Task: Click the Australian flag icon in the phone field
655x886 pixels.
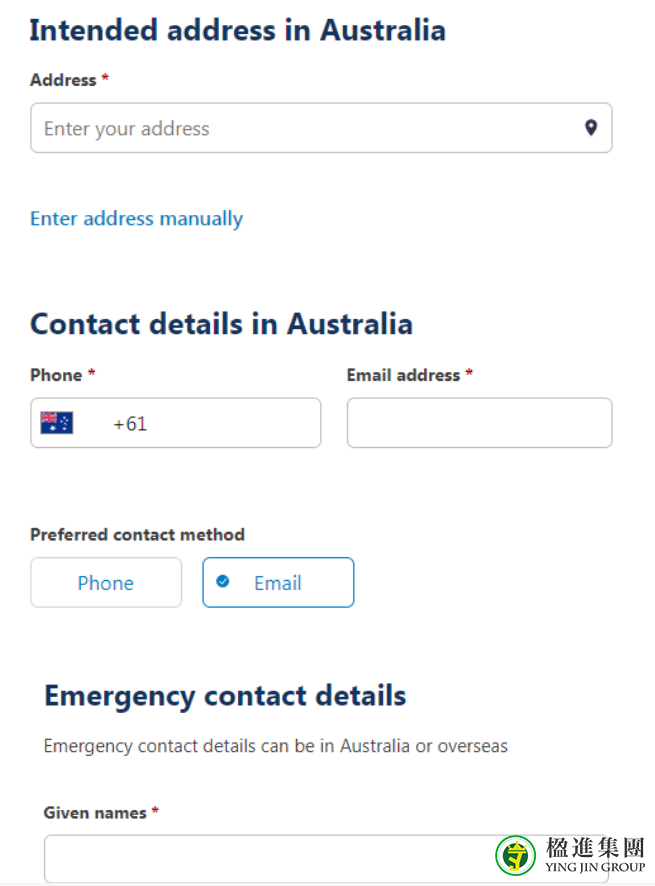Action: tap(57, 423)
